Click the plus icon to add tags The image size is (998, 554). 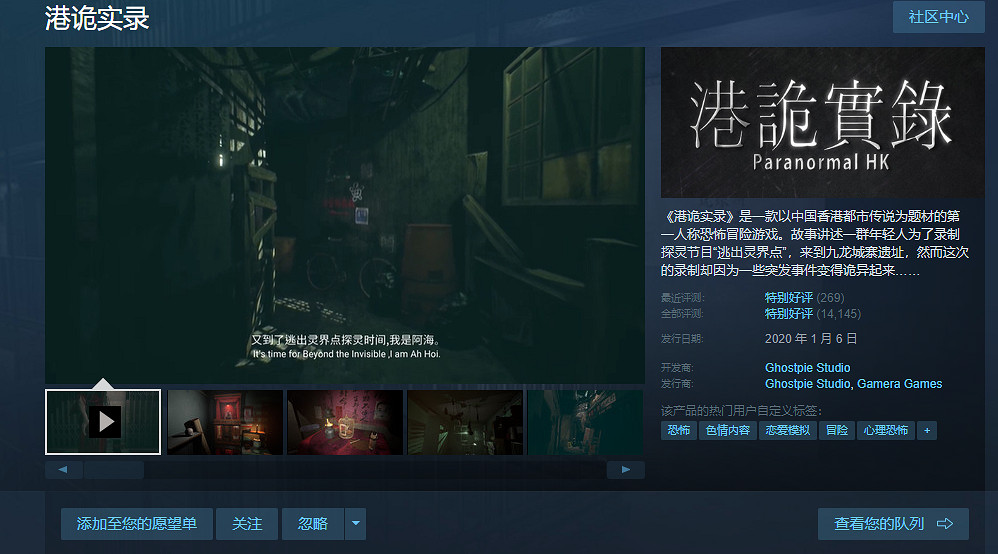927,430
